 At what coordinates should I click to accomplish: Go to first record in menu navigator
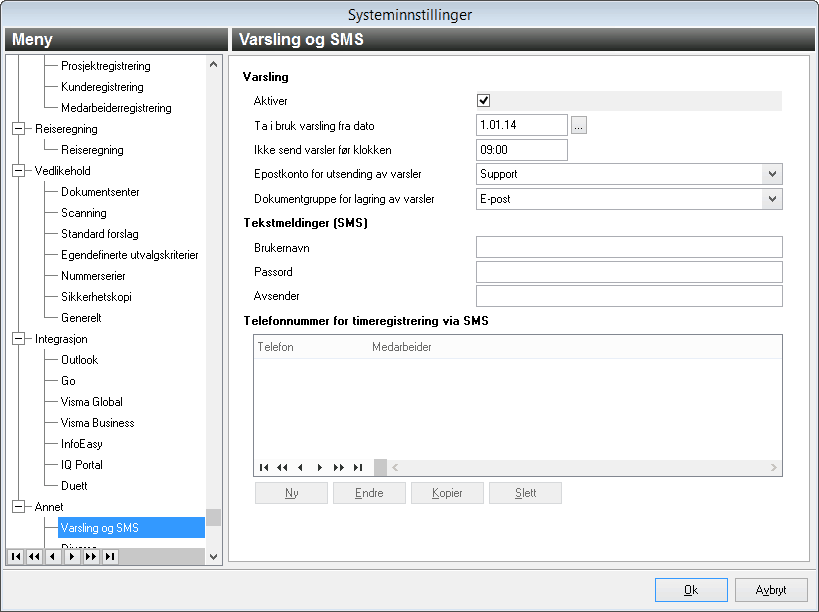pyautogui.click(x=16, y=557)
